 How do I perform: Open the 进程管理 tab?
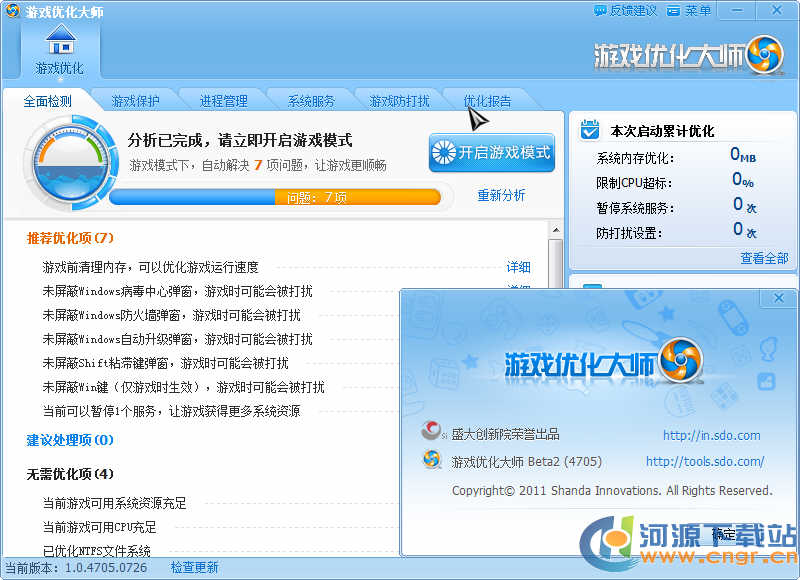tap(223, 101)
